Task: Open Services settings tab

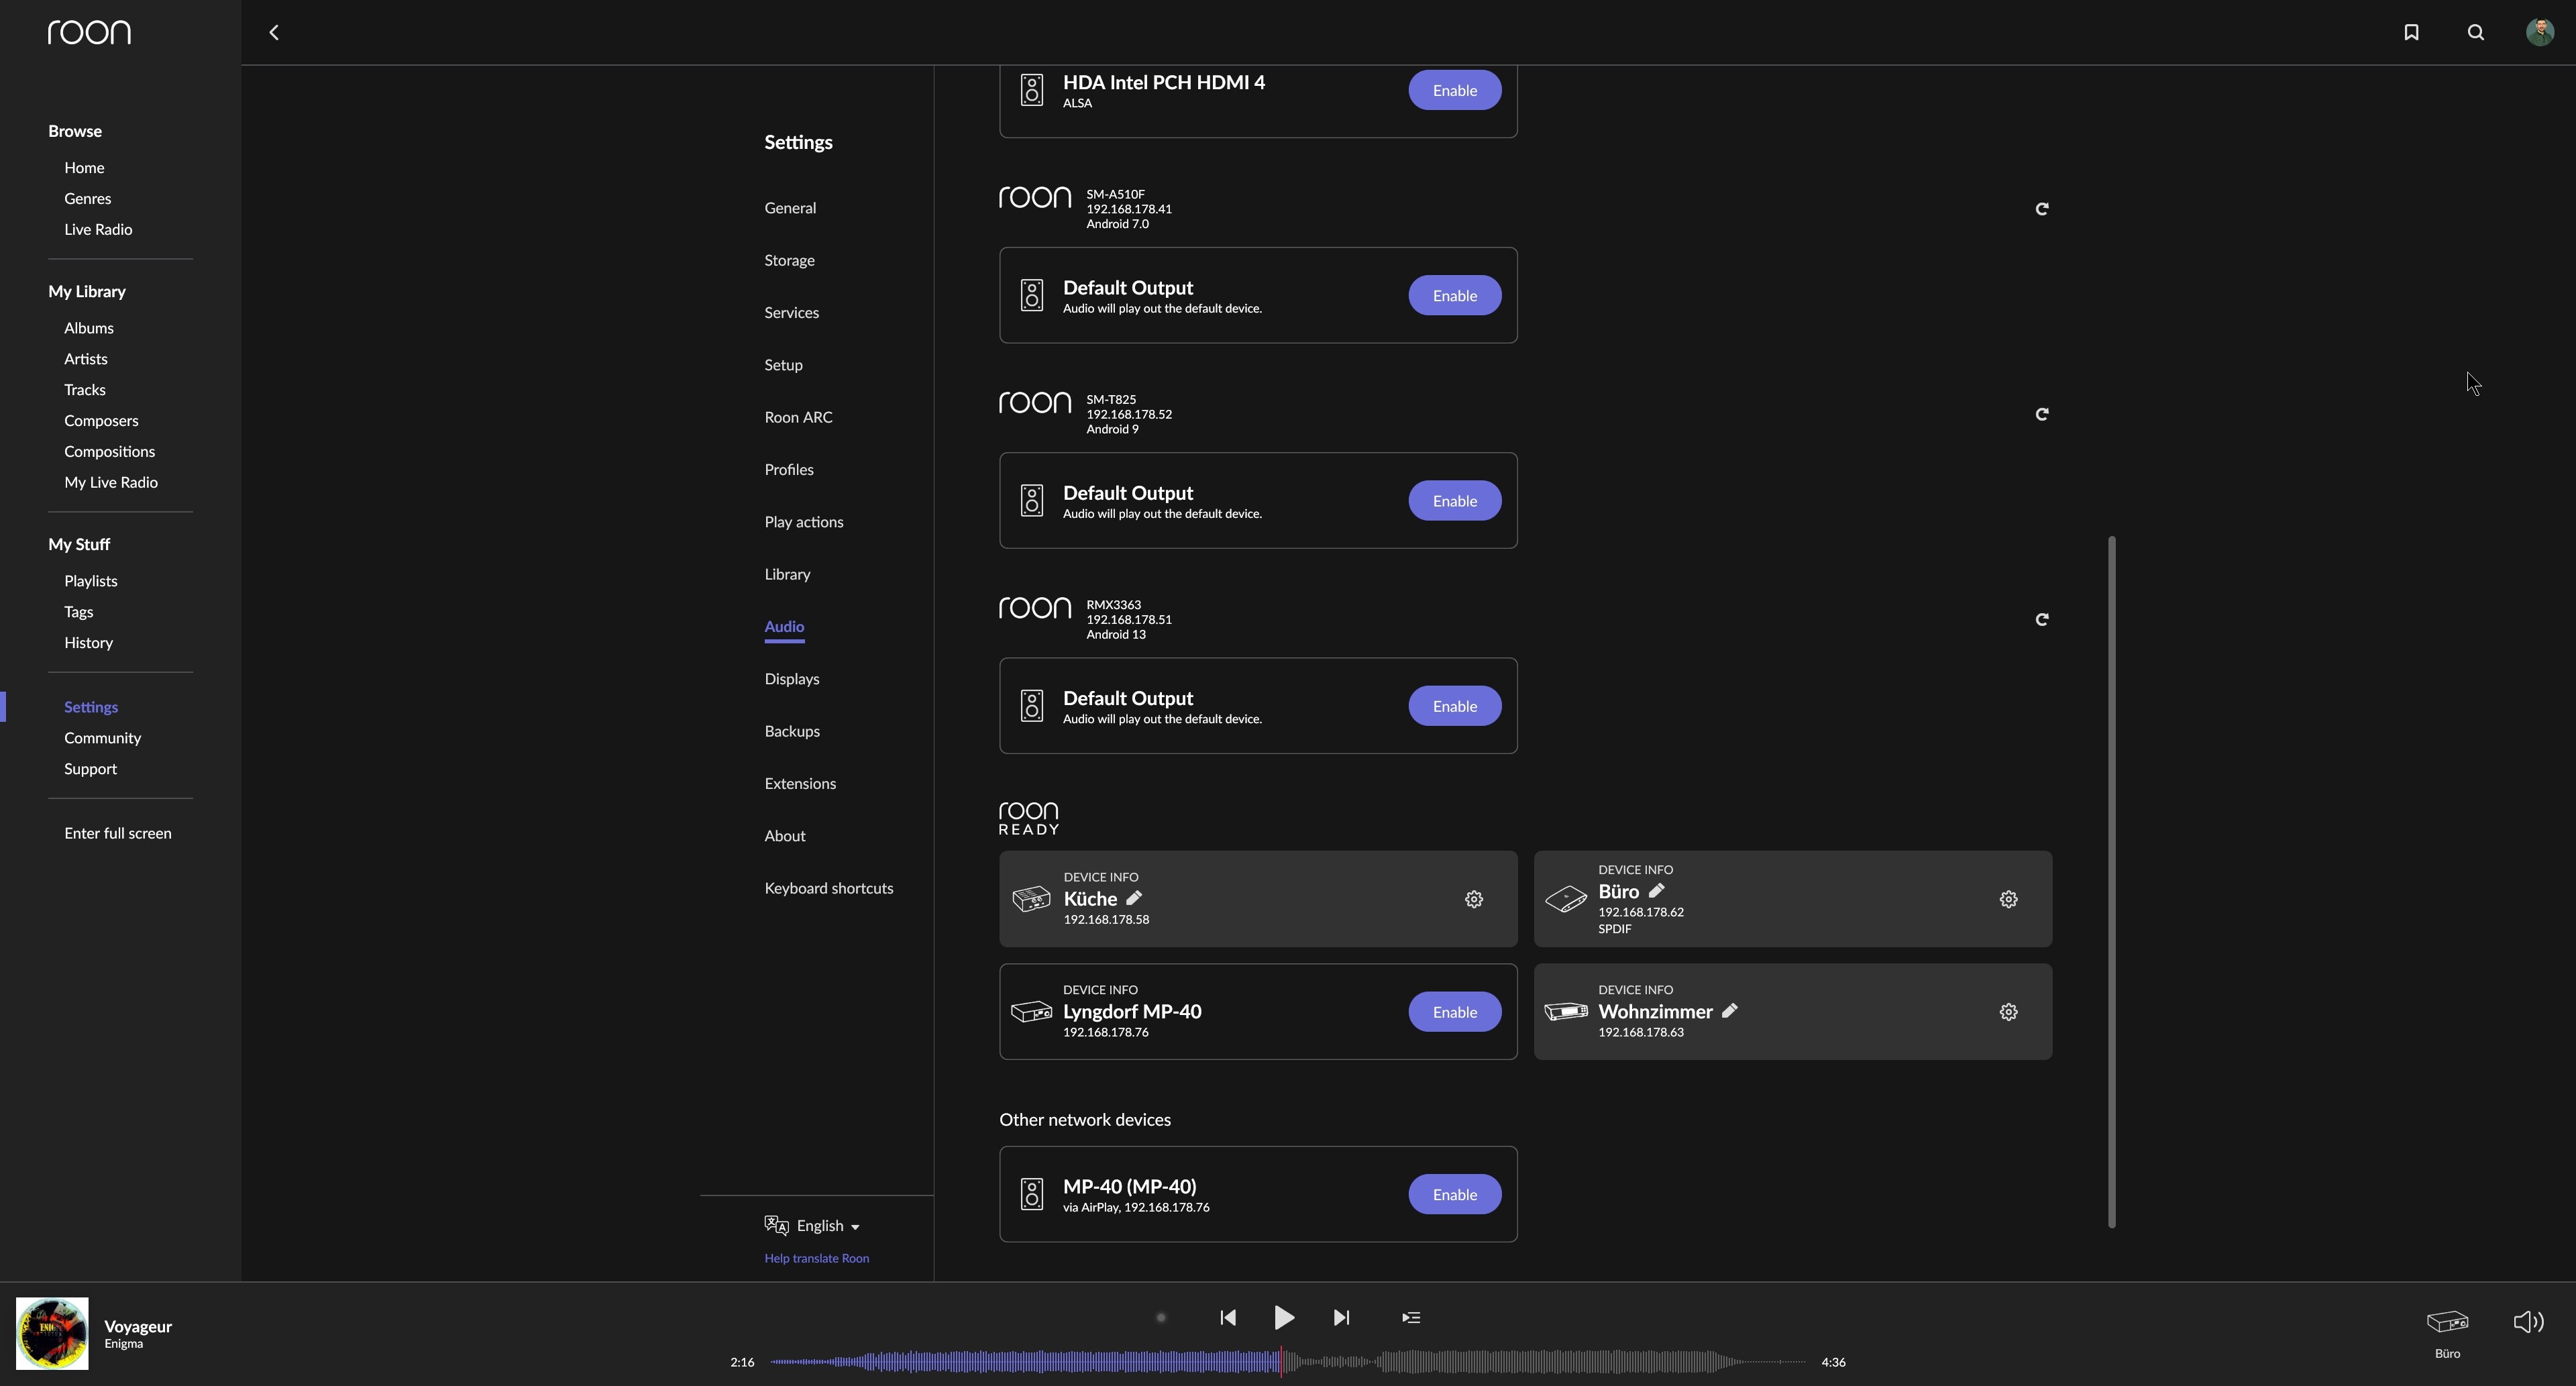Action: pyautogui.click(x=791, y=313)
